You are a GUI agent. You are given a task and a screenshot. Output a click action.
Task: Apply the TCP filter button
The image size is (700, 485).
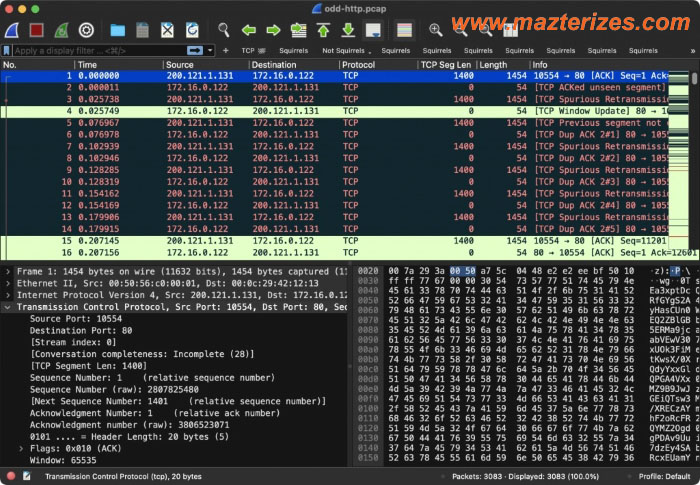pos(253,50)
